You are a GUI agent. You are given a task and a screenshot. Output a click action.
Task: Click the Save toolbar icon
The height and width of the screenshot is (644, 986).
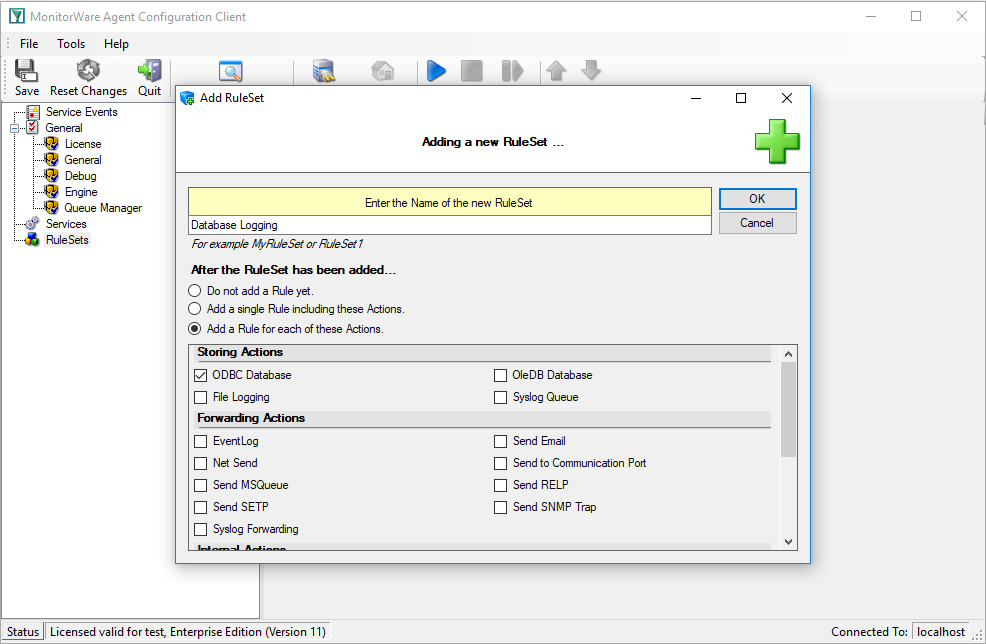point(26,70)
